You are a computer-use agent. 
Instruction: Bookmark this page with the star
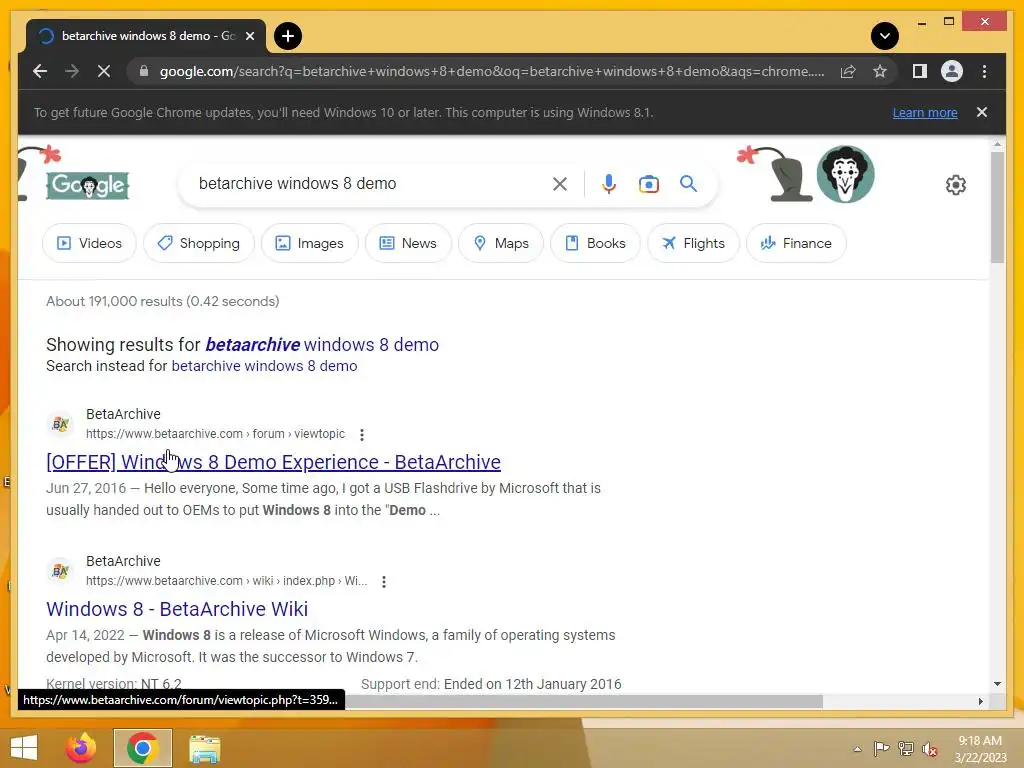(880, 71)
